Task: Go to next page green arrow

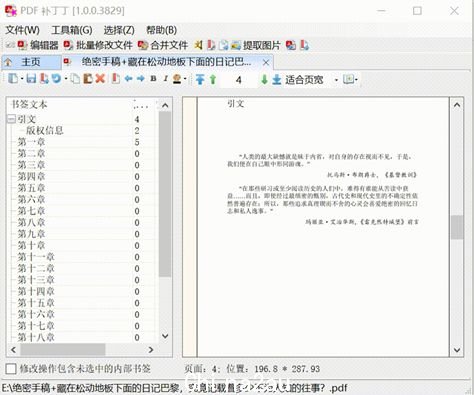Action: click(x=264, y=79)
